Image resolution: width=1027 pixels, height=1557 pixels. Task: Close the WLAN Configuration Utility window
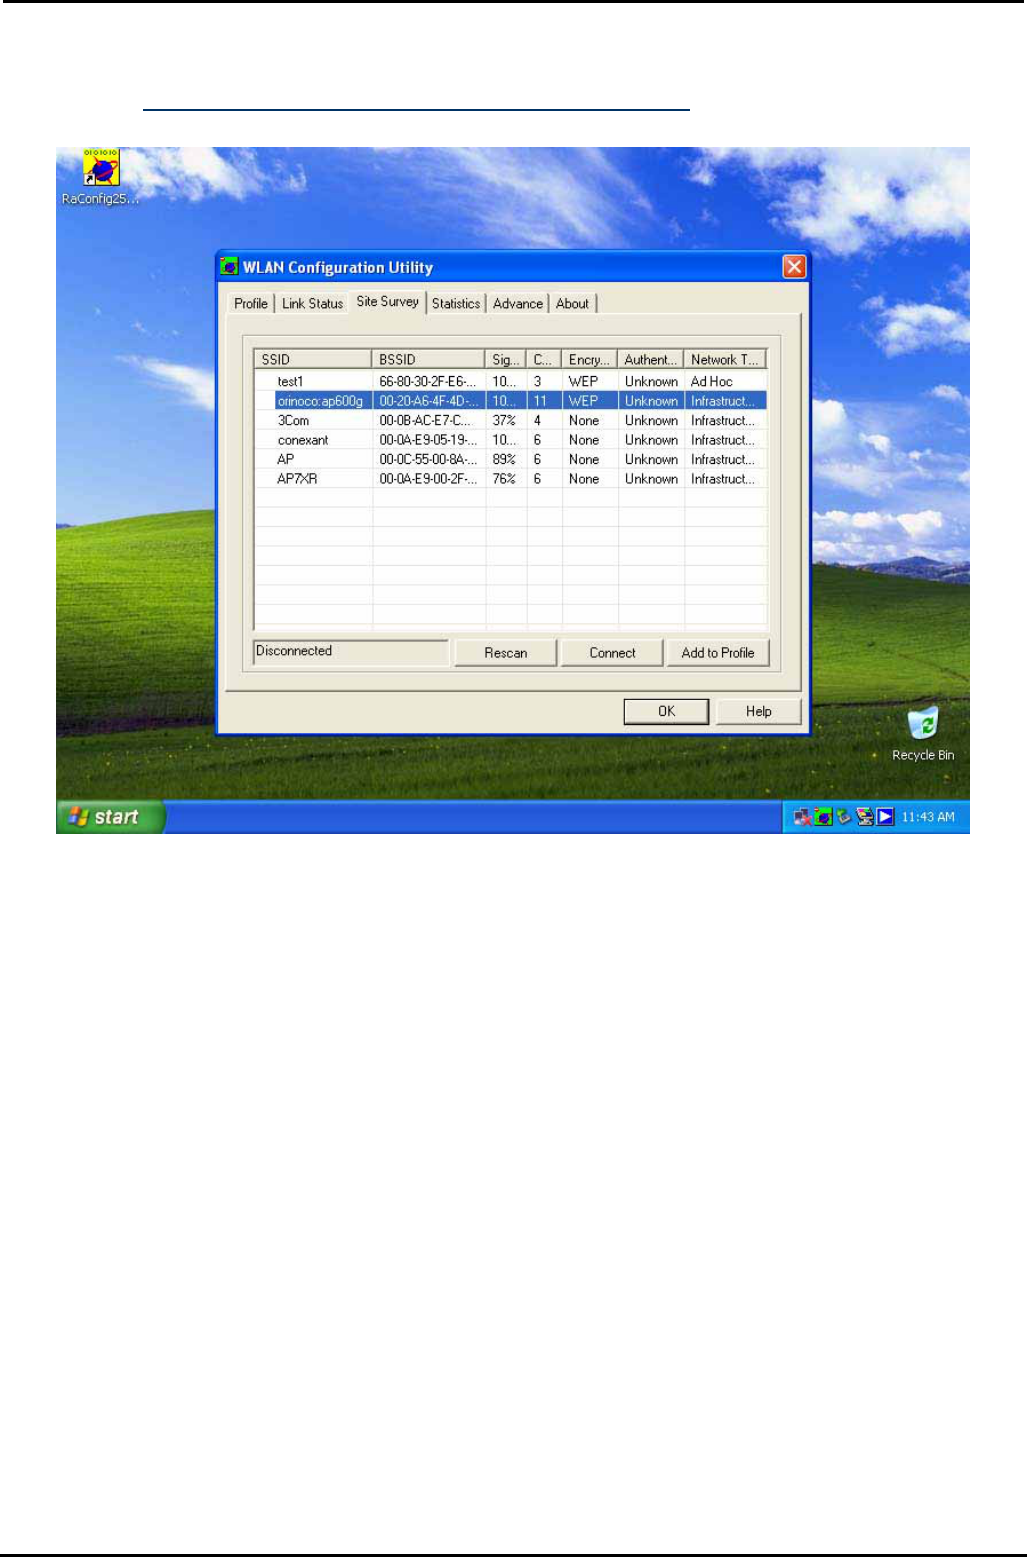(794, 267)
